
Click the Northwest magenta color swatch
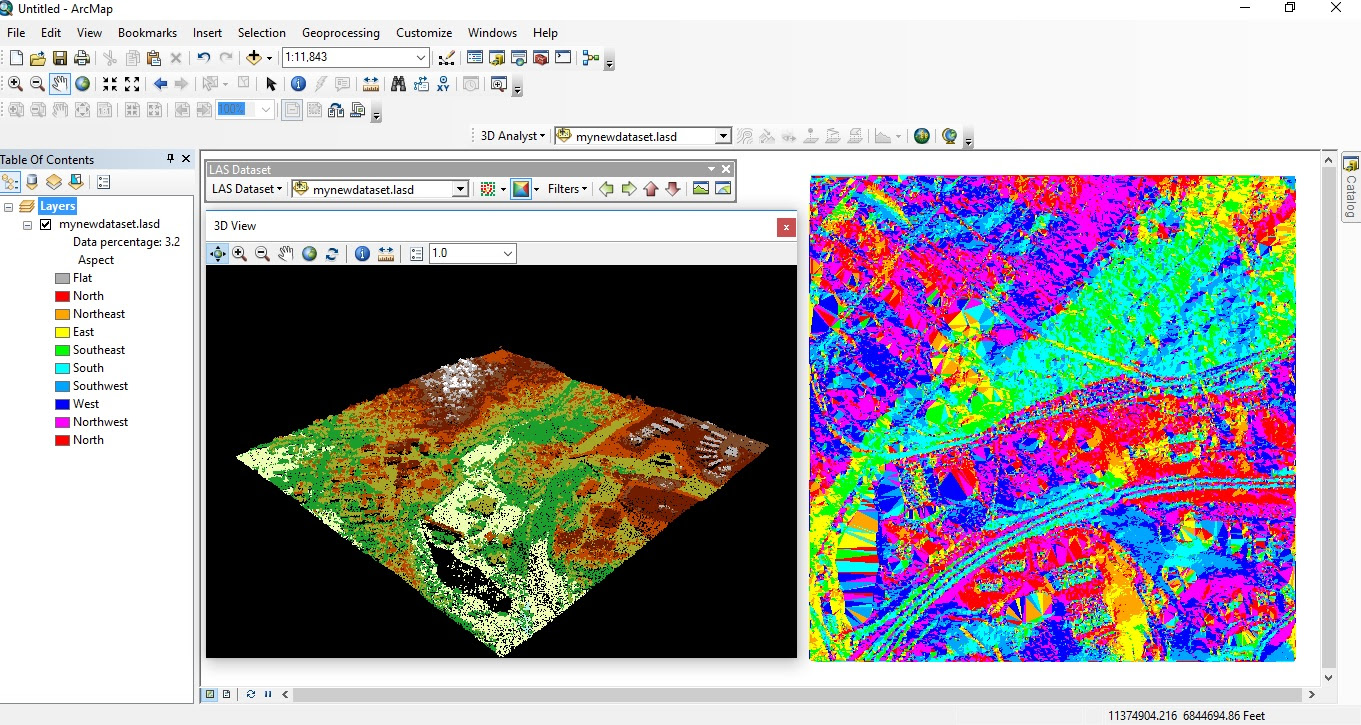pos(62,422)
